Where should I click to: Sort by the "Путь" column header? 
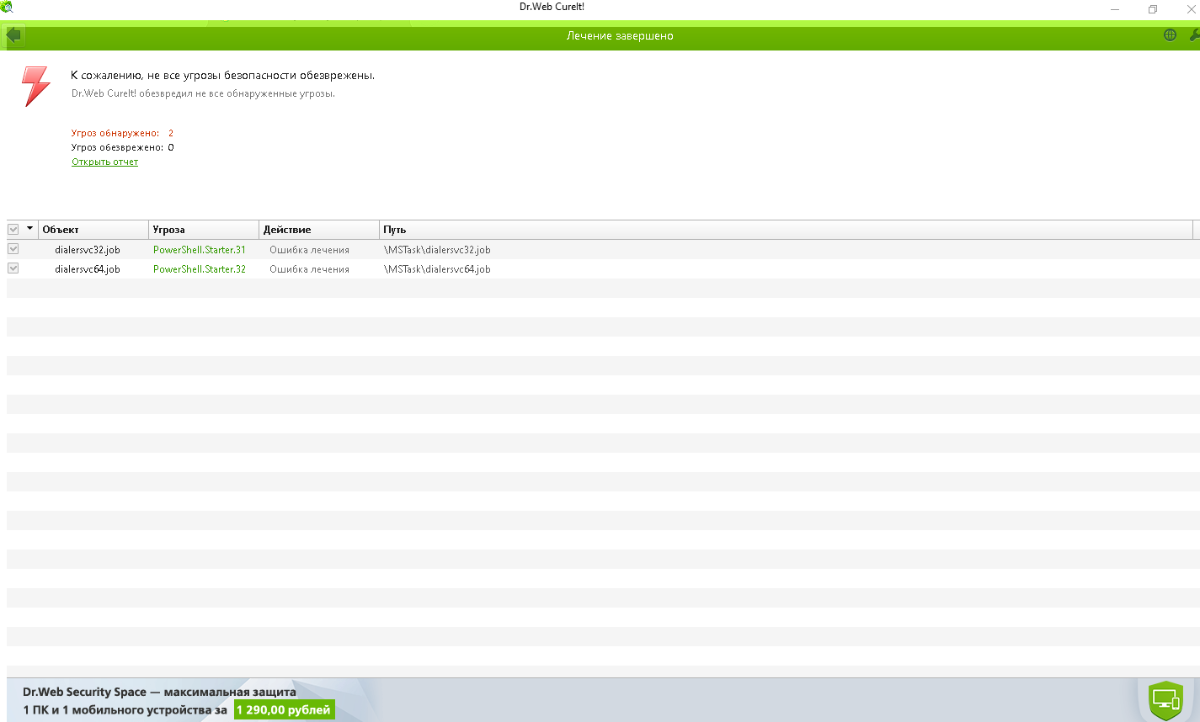[786, 230]
